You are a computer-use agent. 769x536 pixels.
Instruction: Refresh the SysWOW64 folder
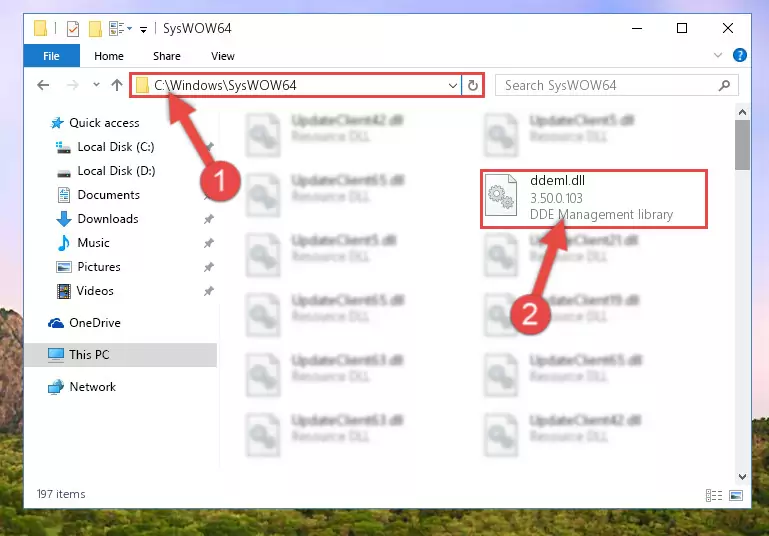pyautogui.click(x=472, y=85)
